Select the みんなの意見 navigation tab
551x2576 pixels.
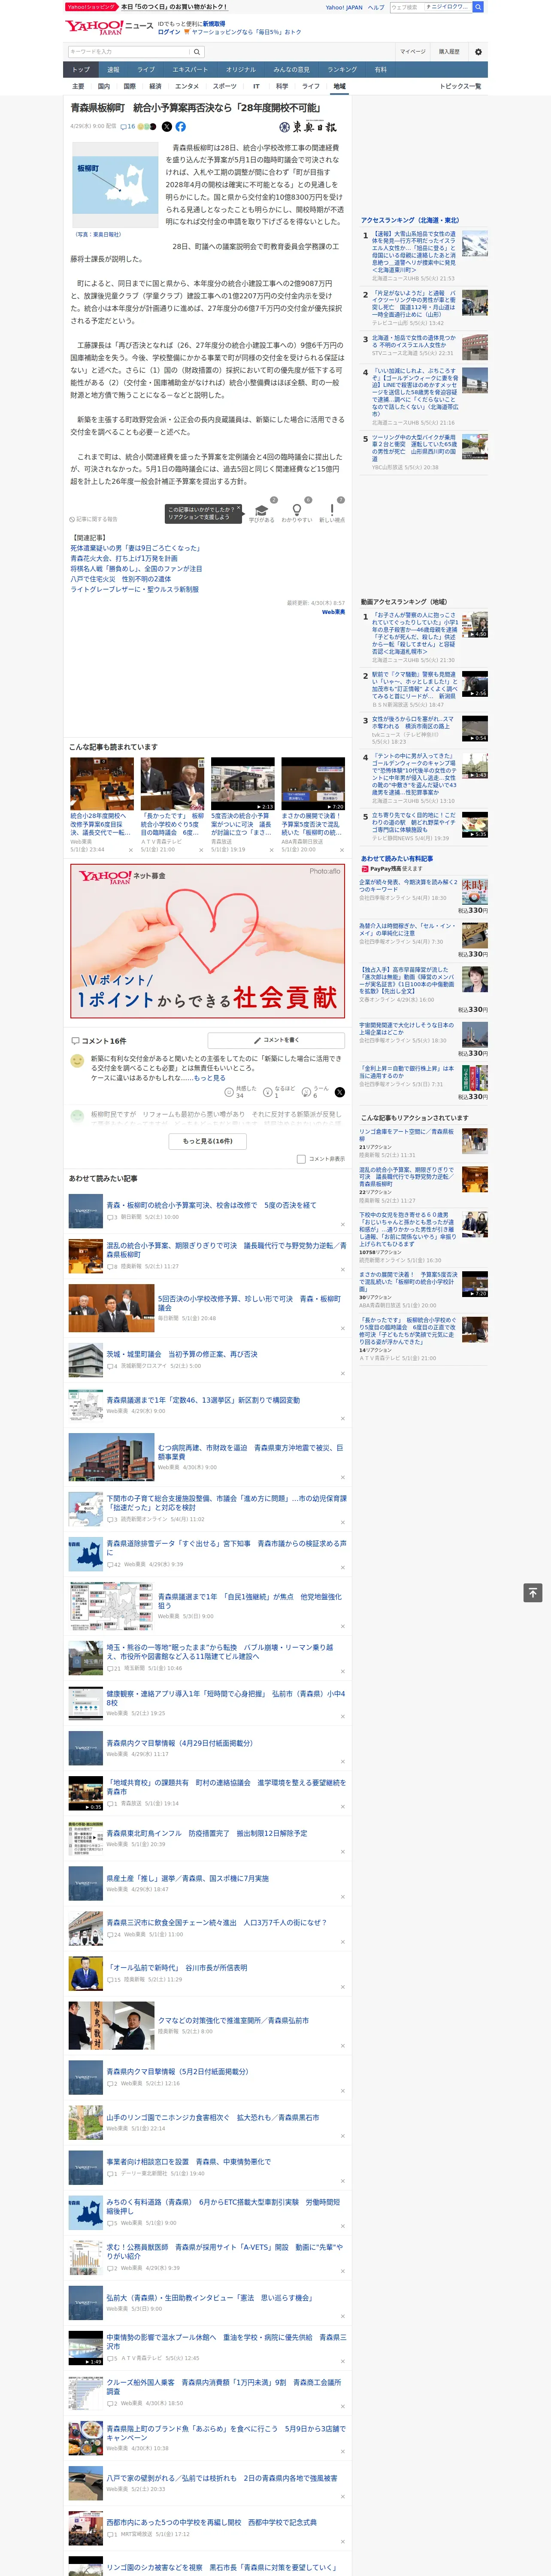292,70
